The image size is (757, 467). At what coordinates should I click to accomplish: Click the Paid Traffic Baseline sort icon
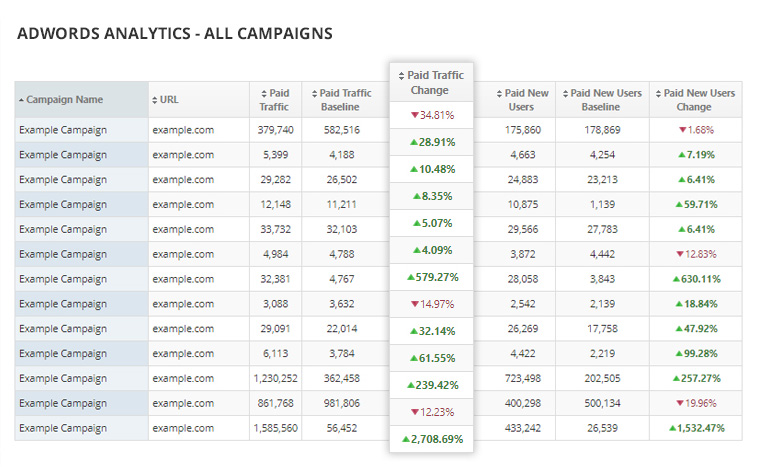[314, 94]
